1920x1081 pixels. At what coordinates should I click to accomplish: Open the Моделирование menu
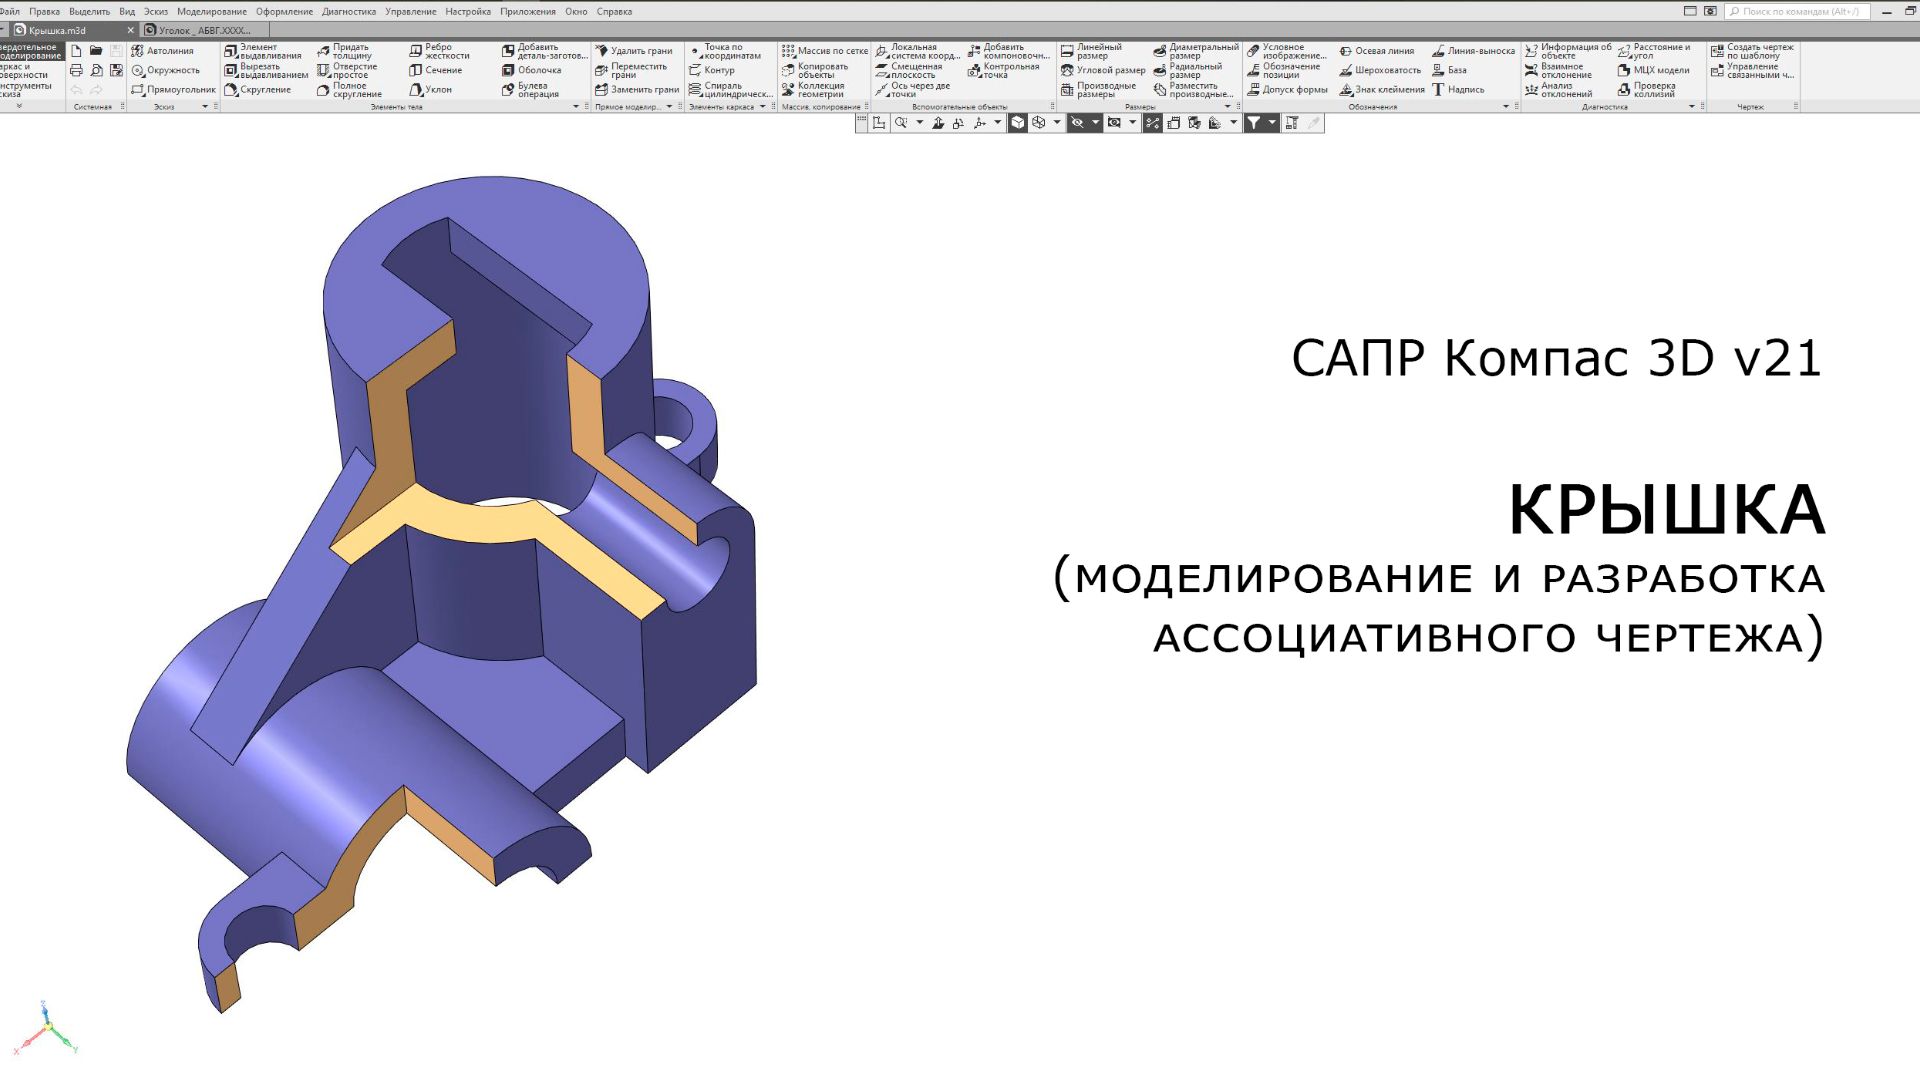pos(211,12)
